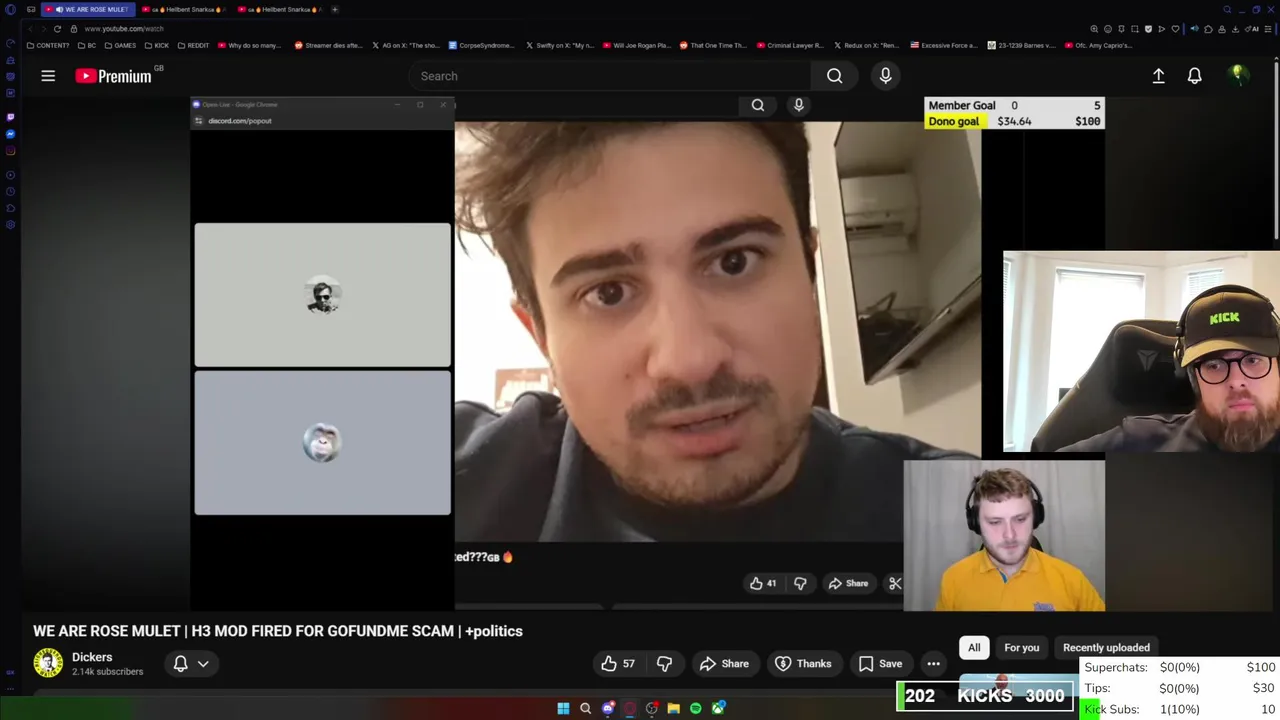Open the sidebar player icon
This screenshot has width=1280, height=720.
pyautogui.click(x=10, y=175)
